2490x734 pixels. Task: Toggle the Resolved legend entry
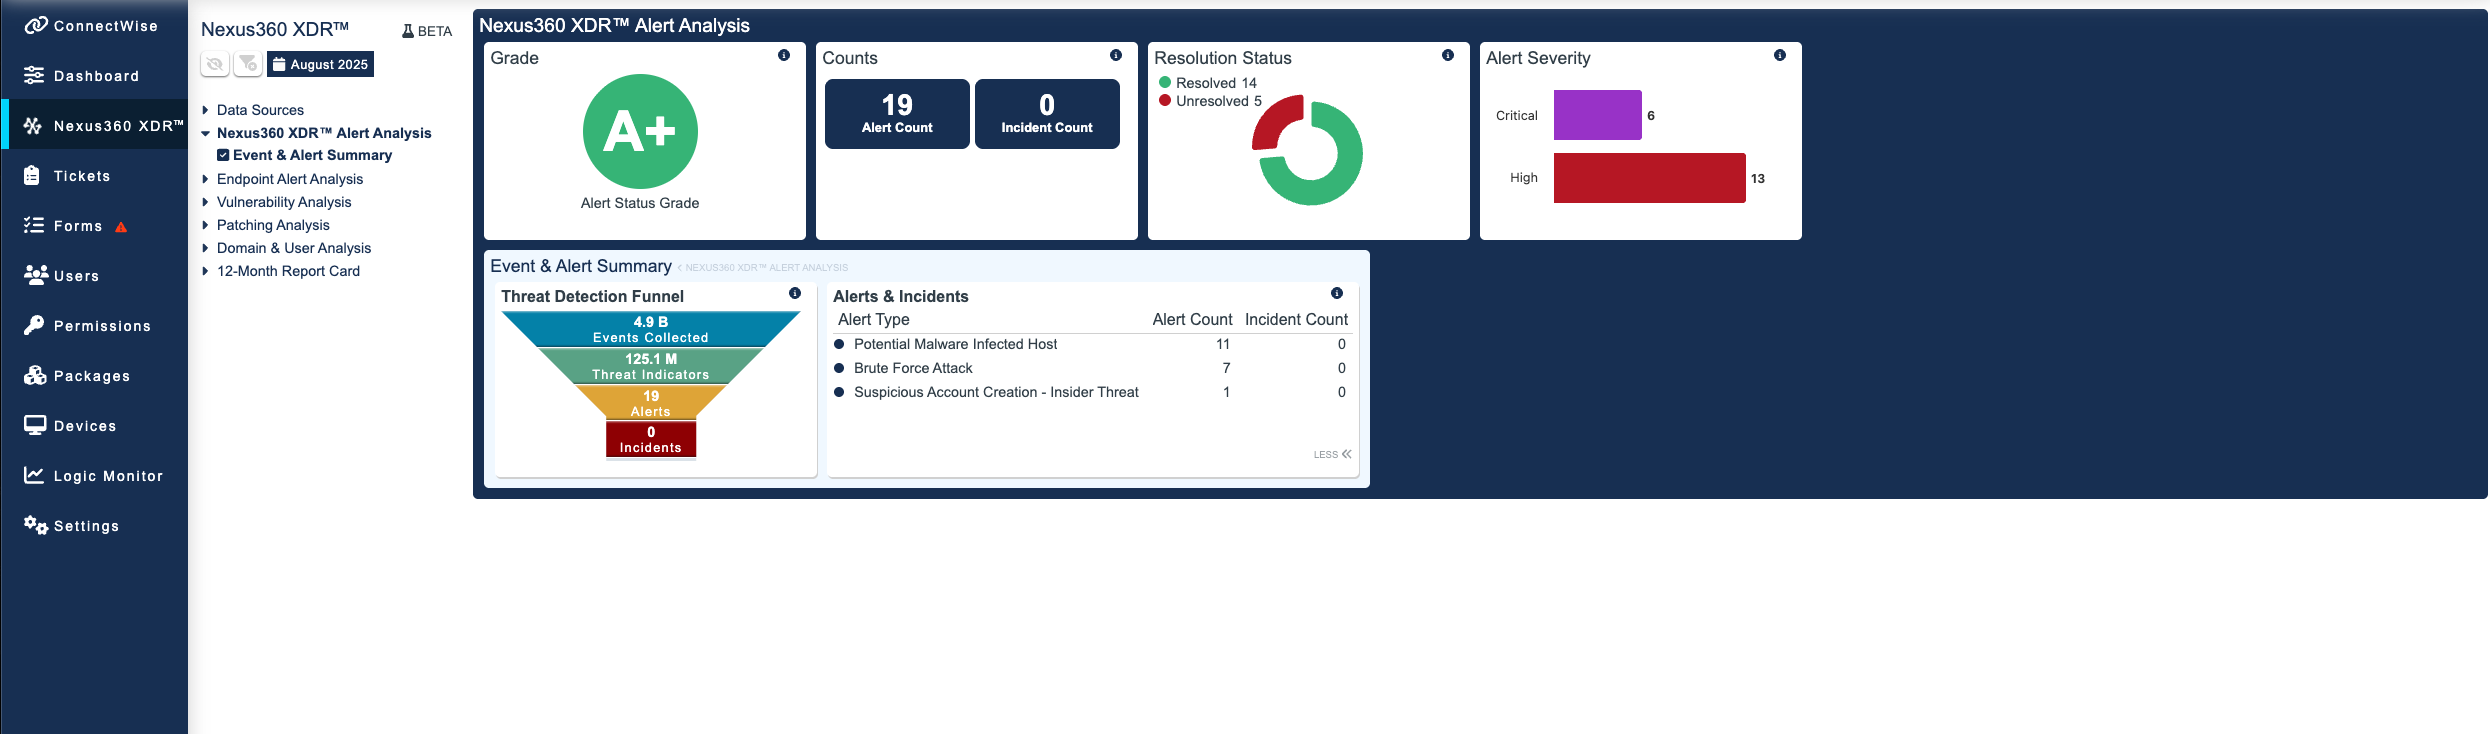click(1208, 83)
